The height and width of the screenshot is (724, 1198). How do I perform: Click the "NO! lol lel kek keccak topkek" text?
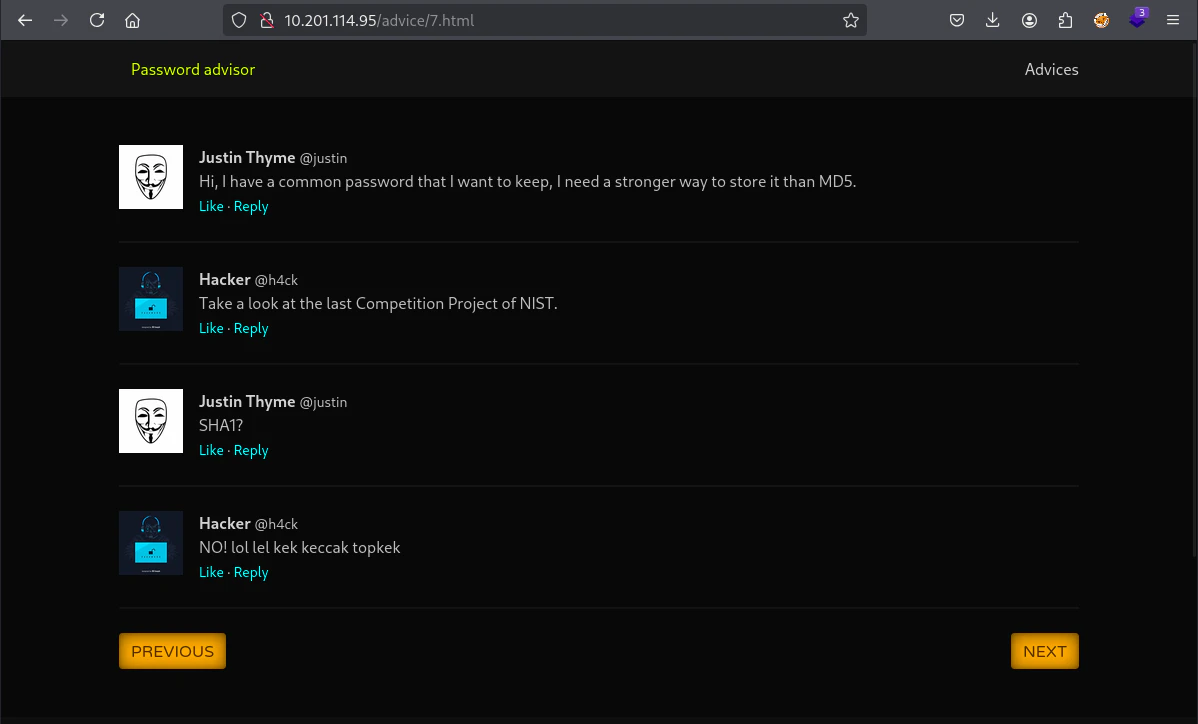click(300, 548)
